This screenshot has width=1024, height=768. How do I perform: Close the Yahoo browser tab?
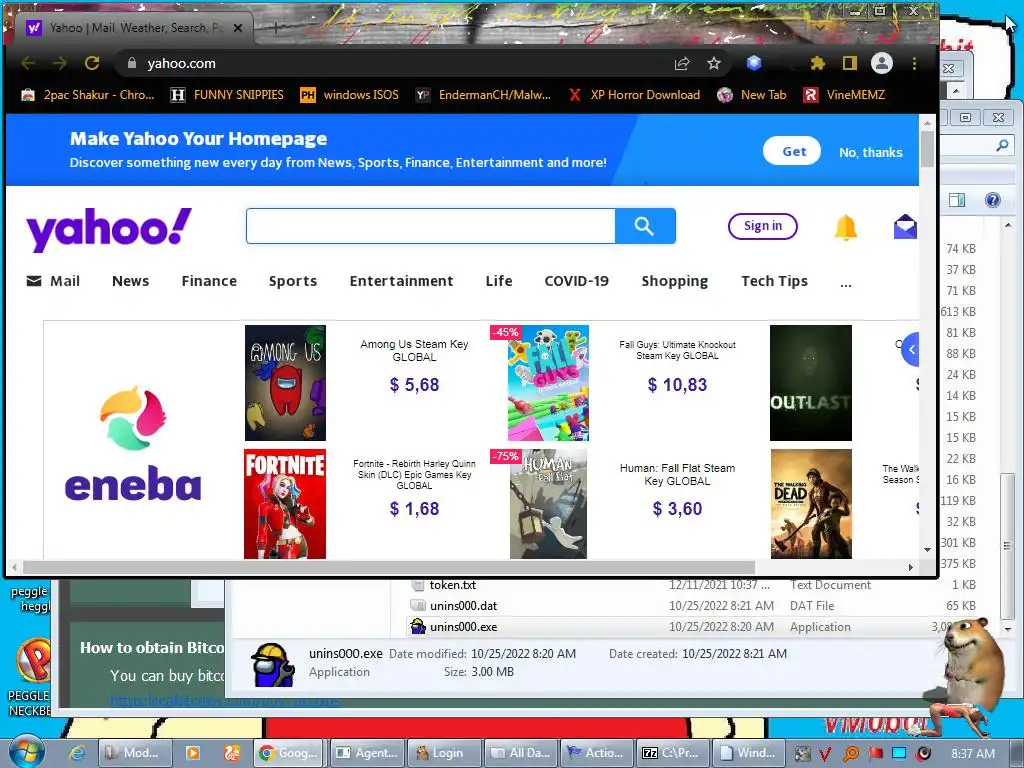pyautogui.click(x=238, y=28)
